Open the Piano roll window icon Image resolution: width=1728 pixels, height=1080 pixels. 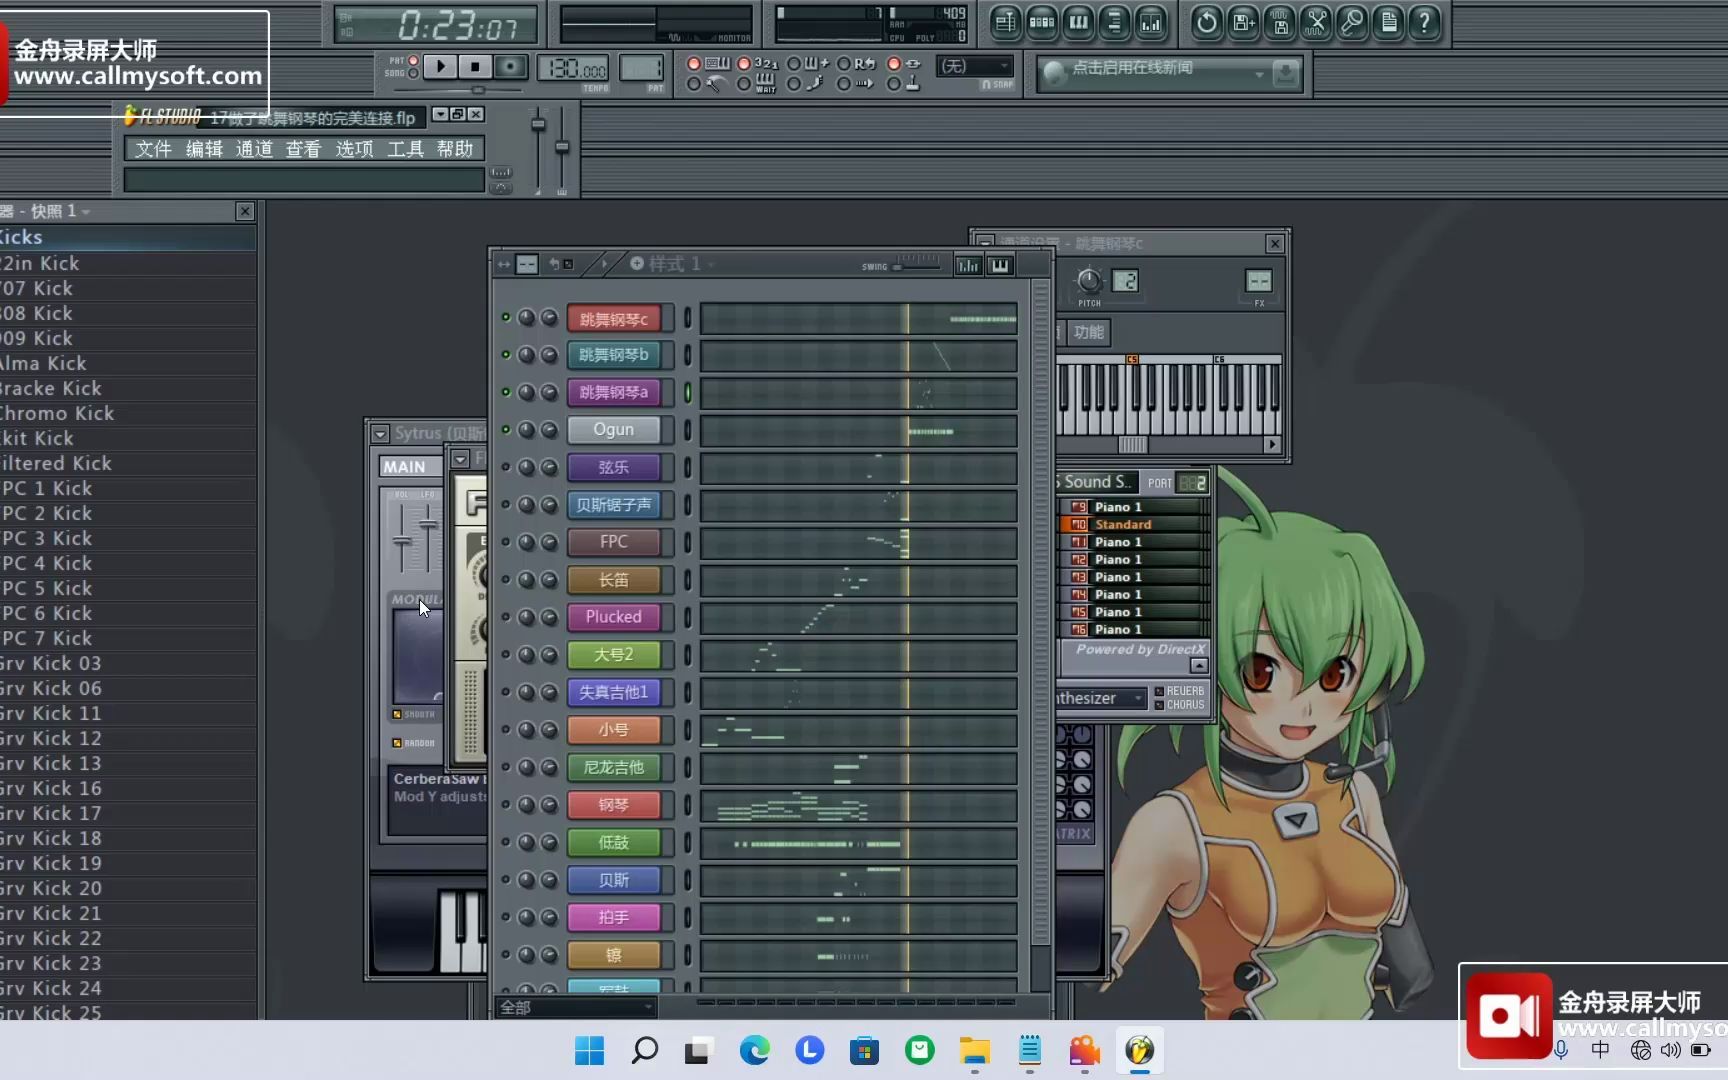coord(1077,23)
